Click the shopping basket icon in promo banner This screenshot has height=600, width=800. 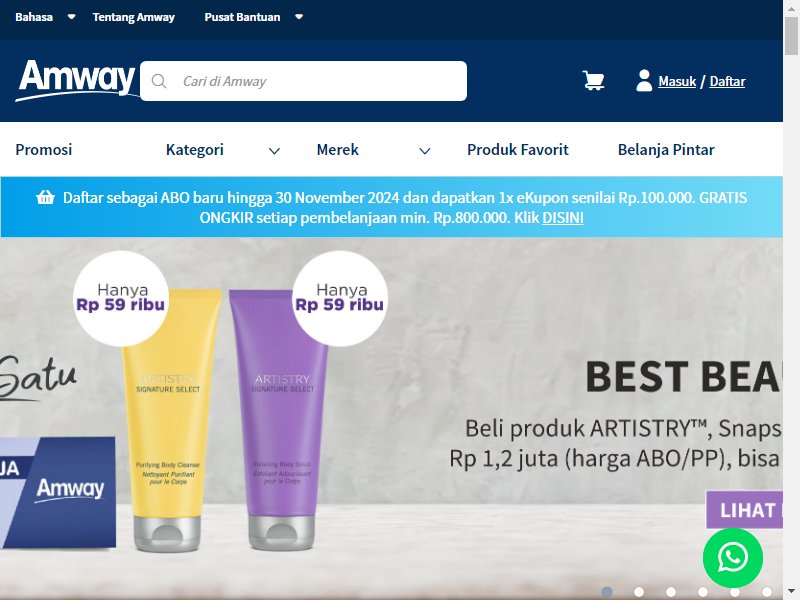point(45,197)
